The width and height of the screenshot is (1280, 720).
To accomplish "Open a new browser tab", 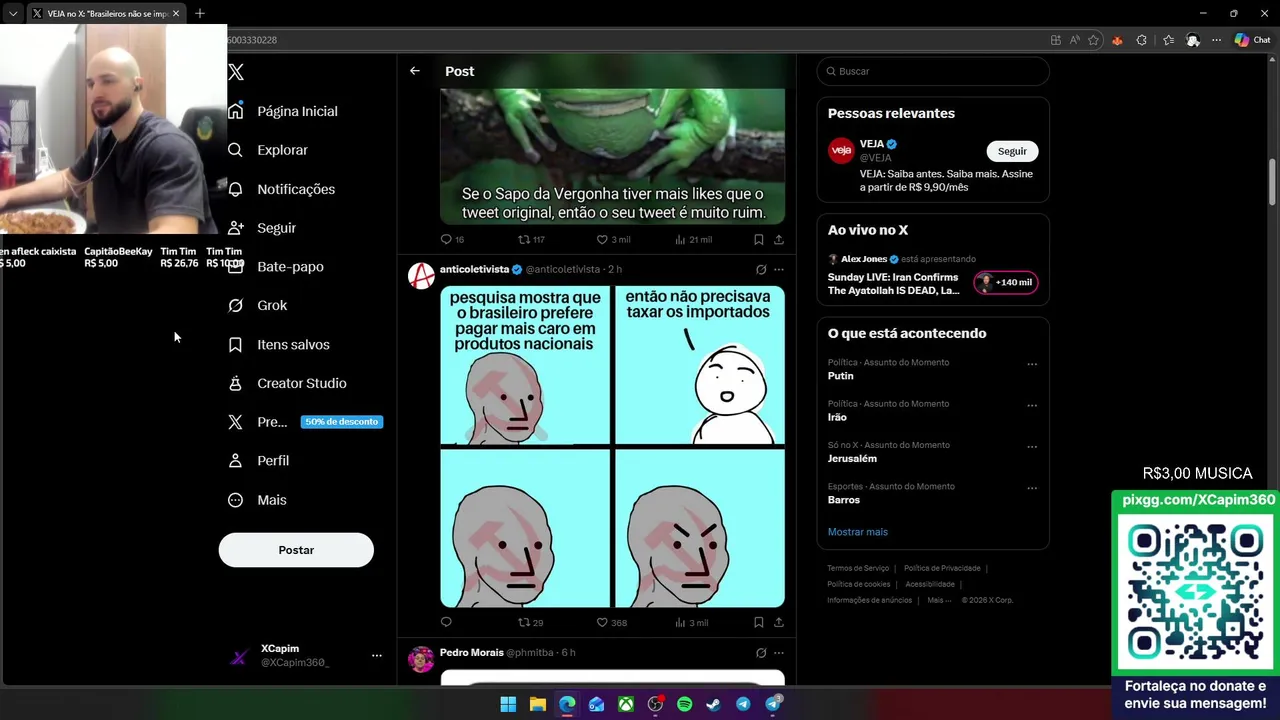I will [200, 13].
